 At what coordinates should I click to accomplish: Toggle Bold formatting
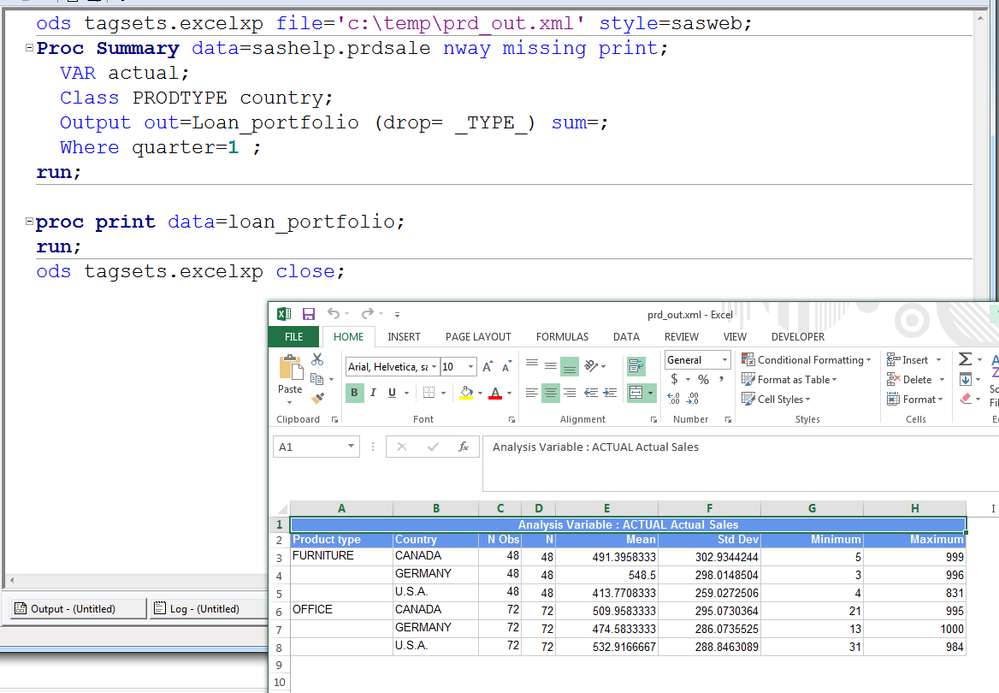pyautogui.click(x=354, y=393)
